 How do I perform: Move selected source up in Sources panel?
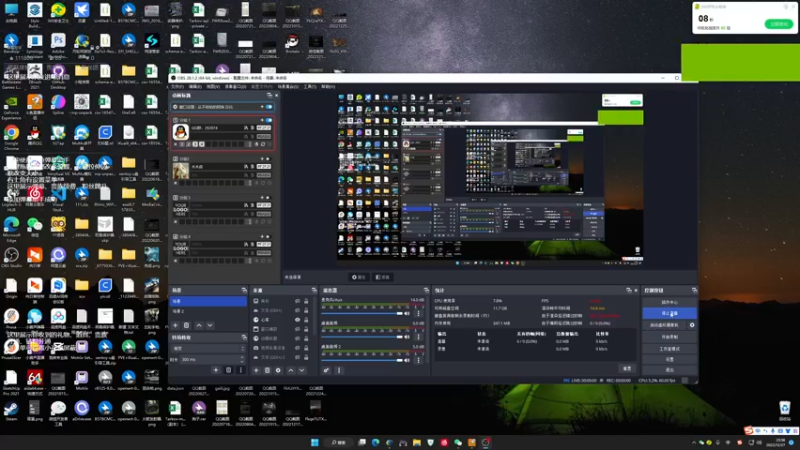[291, 370]
